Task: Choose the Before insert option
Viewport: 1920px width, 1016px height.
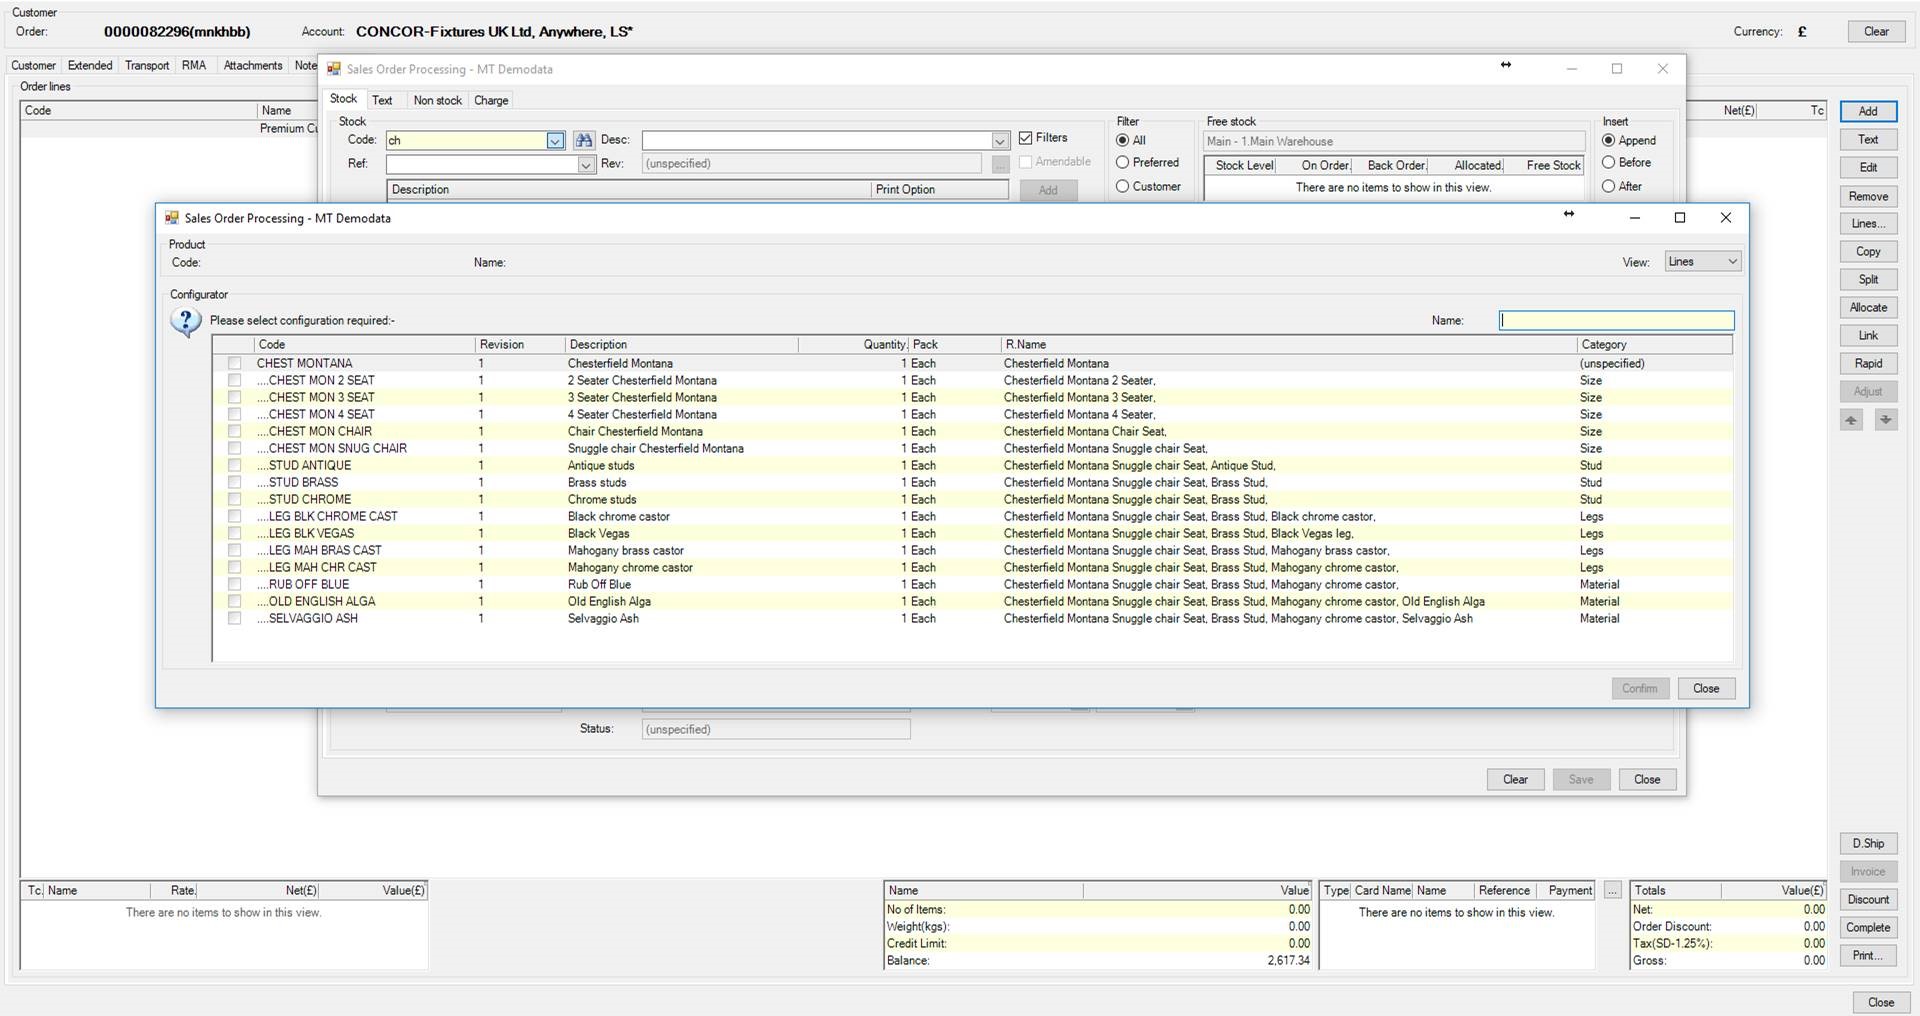Action: (x=1608, y=162)
